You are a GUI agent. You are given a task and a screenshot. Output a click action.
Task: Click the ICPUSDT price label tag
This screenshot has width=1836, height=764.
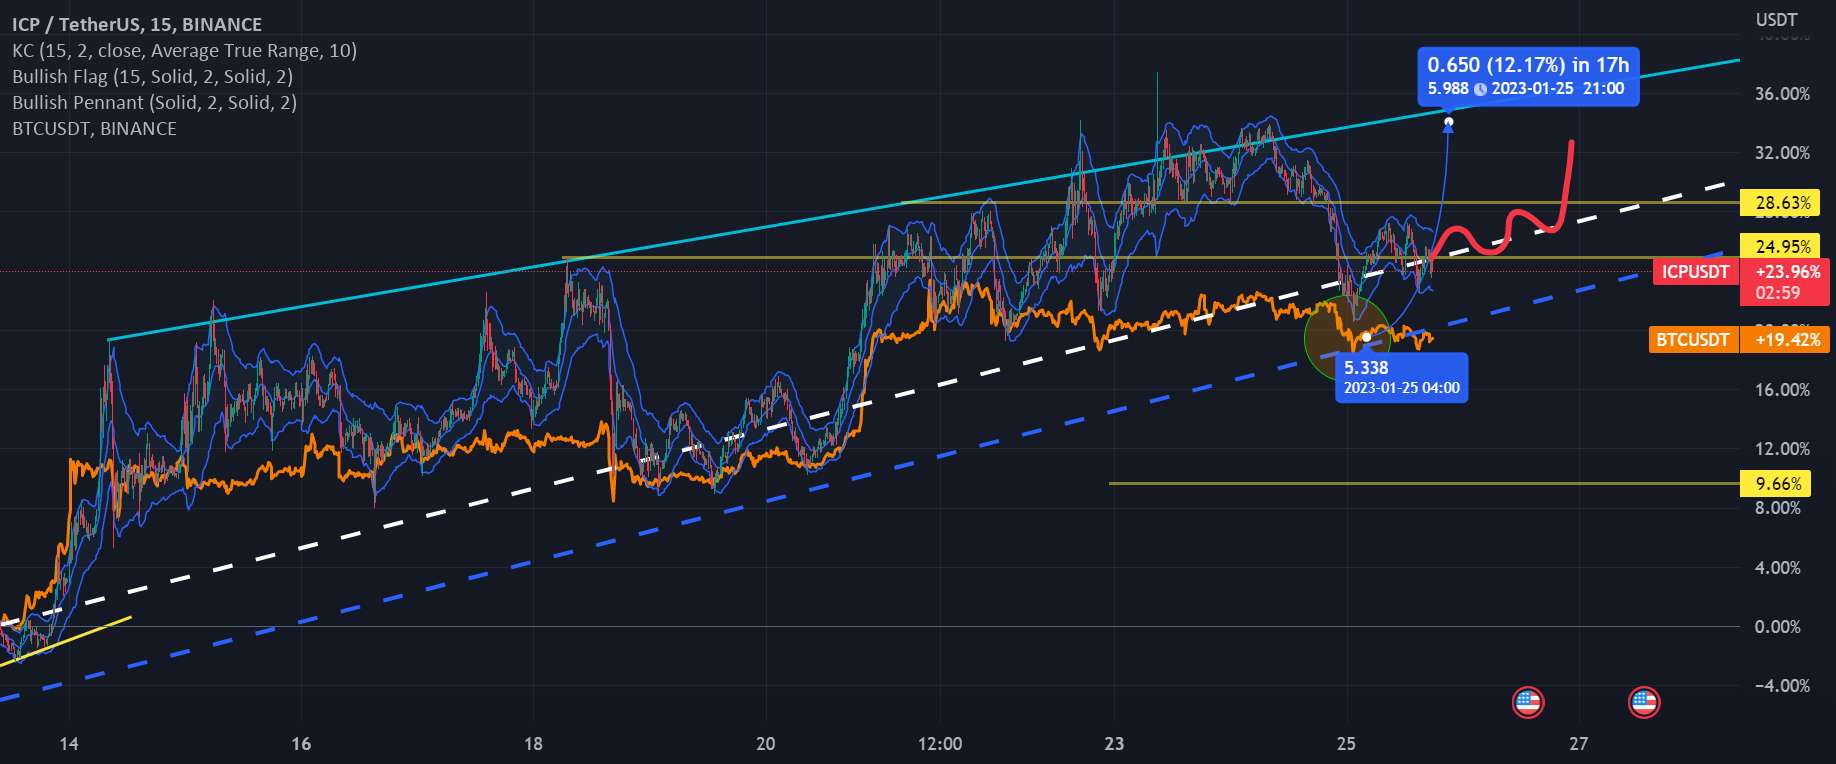tap(1695, 271)
